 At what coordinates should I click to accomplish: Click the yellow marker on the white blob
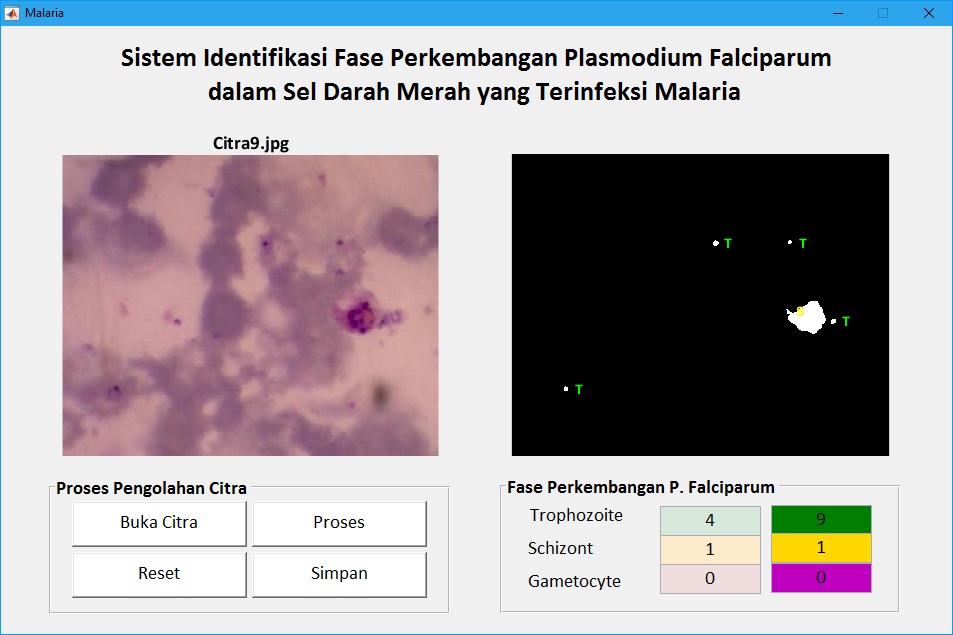pos(800,312)
